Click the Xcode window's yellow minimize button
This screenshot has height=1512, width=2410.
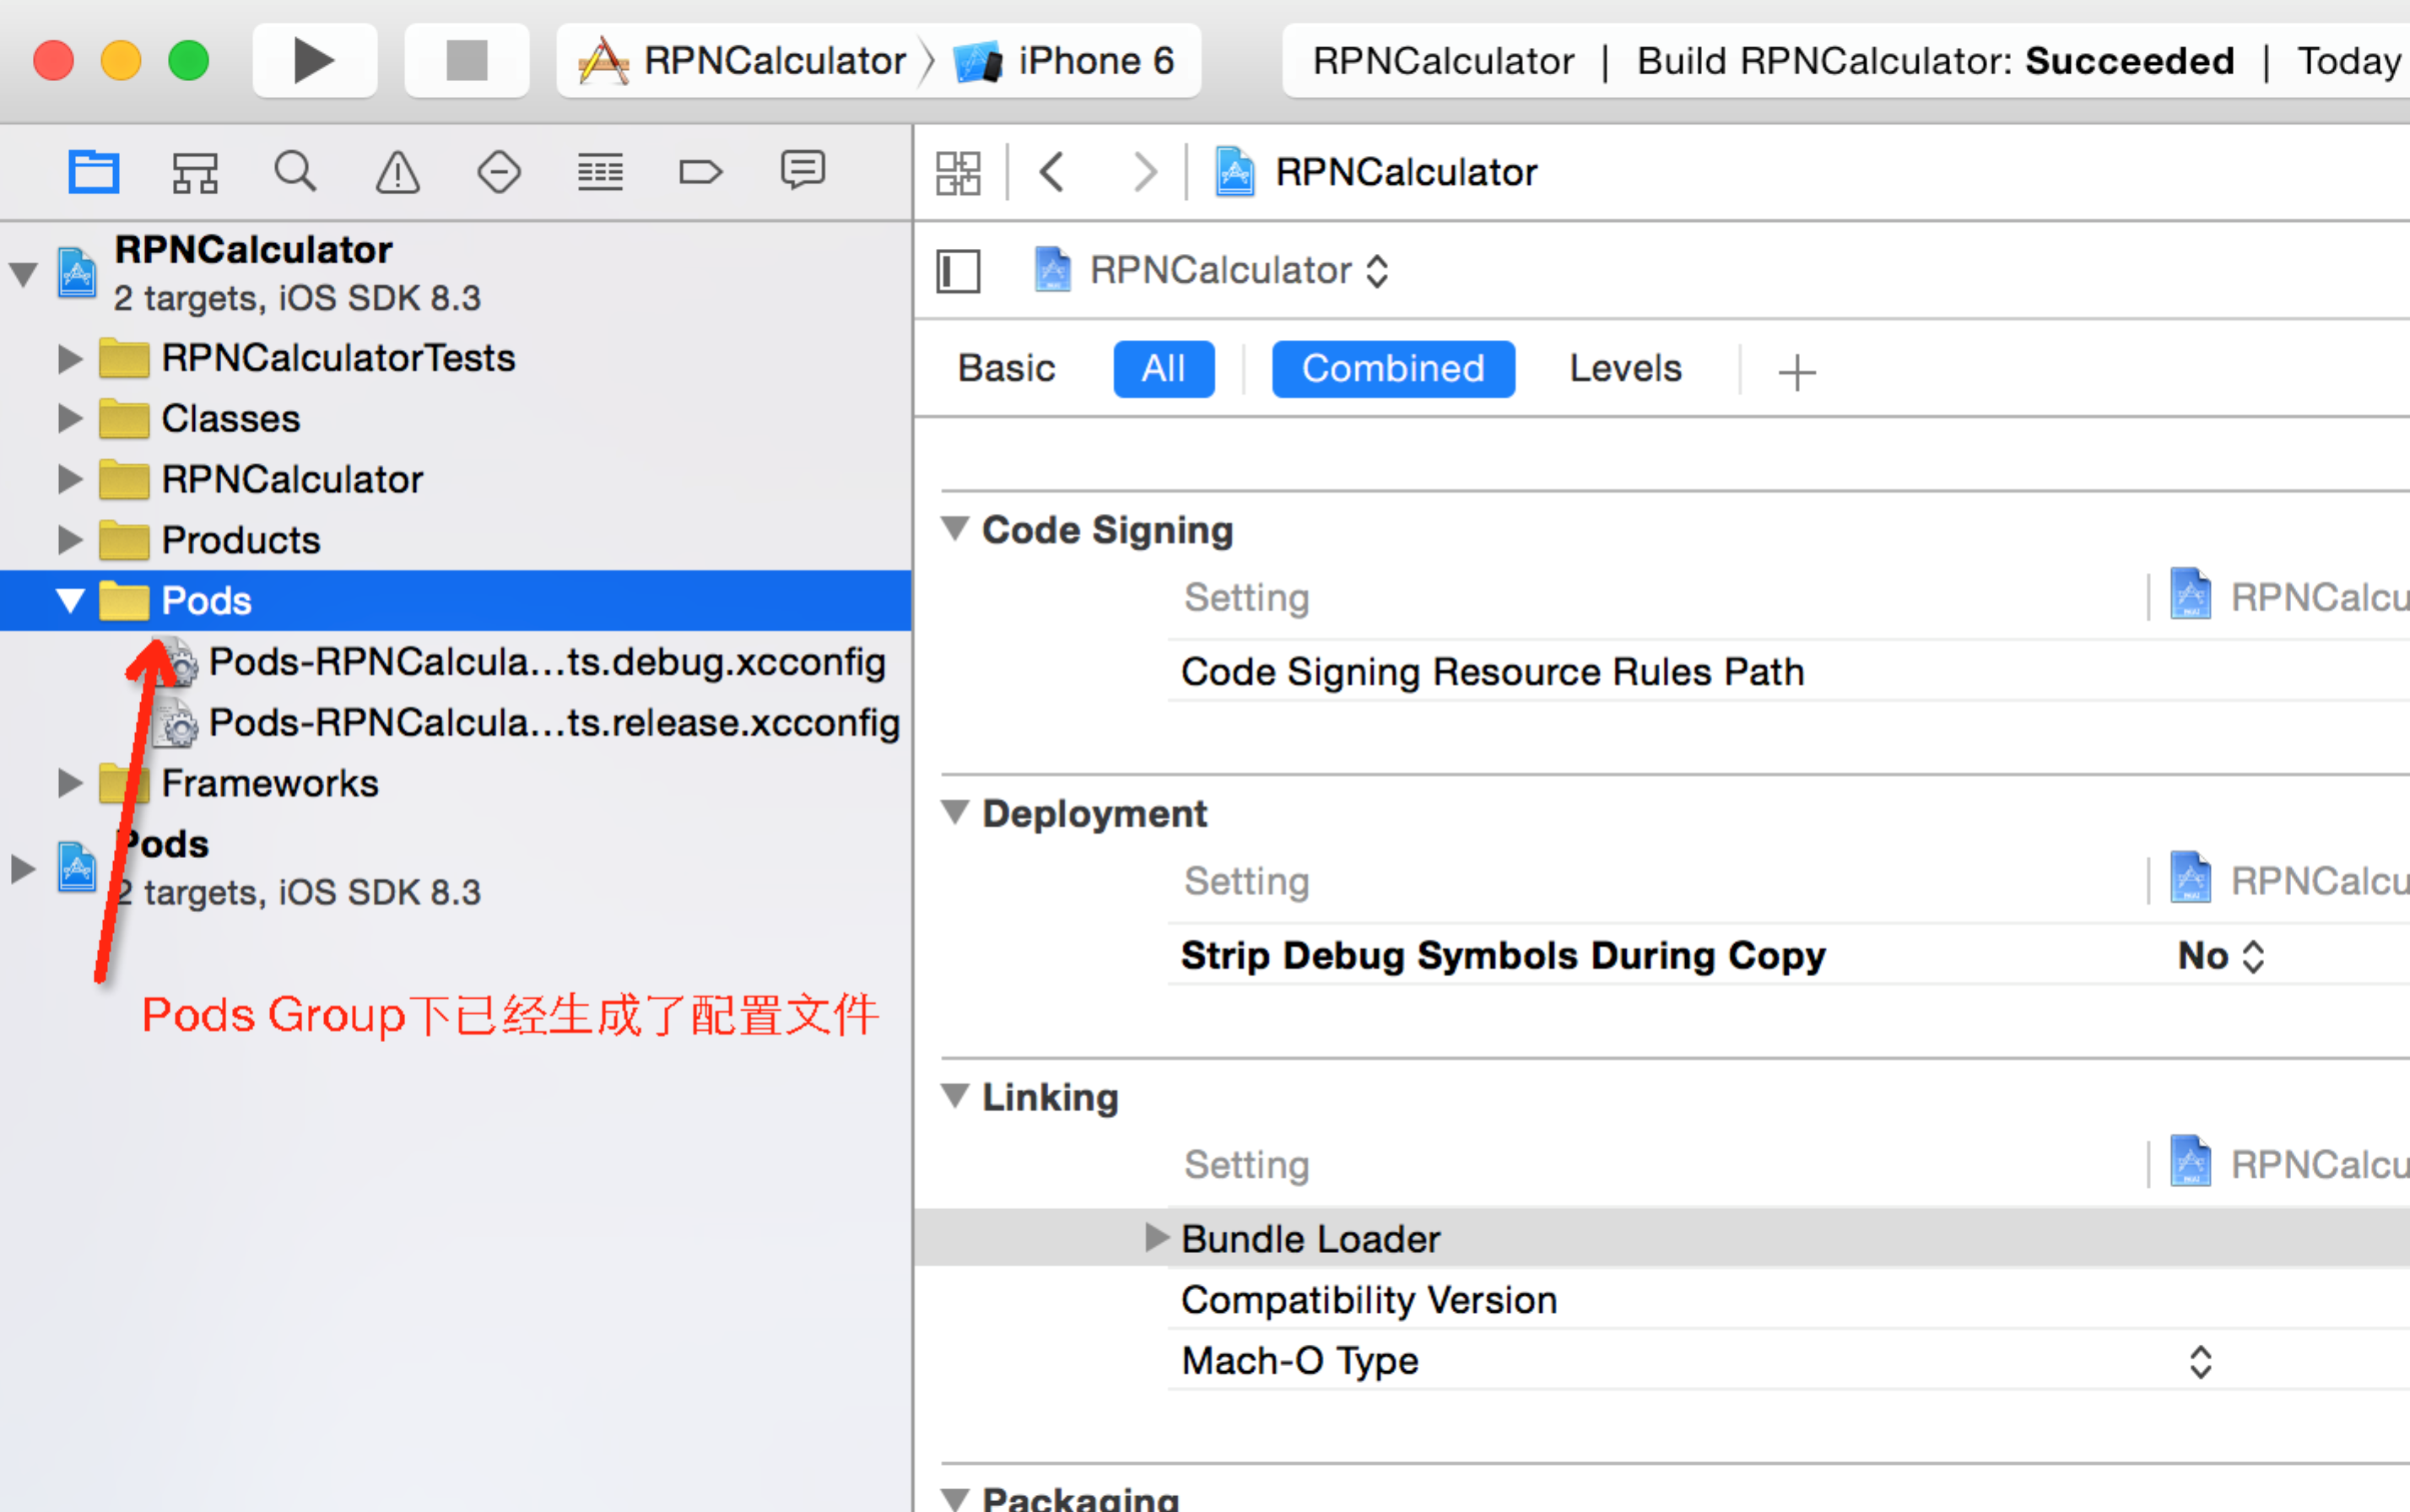click(121, 61)
